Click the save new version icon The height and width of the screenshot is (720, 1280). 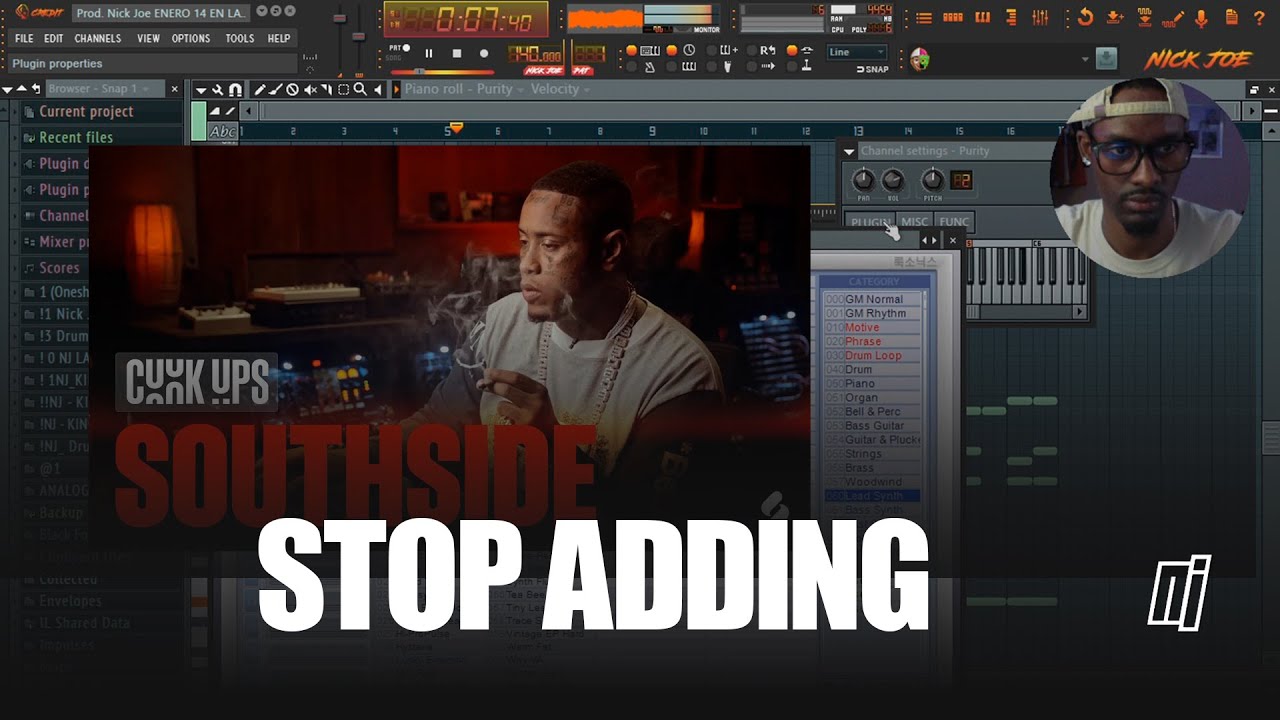point(1115,18)
